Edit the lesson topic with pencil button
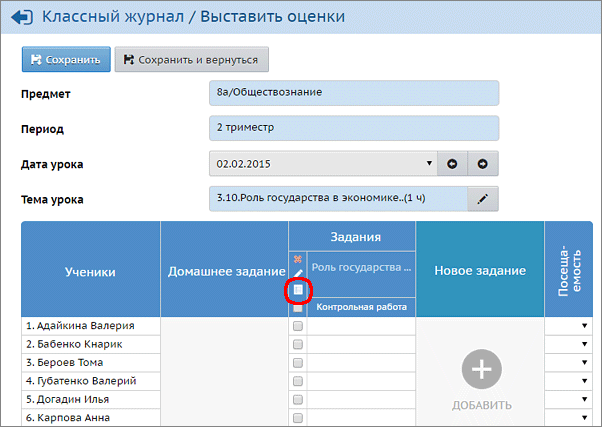This screenshot has height=427, width=602. point(482,198)
